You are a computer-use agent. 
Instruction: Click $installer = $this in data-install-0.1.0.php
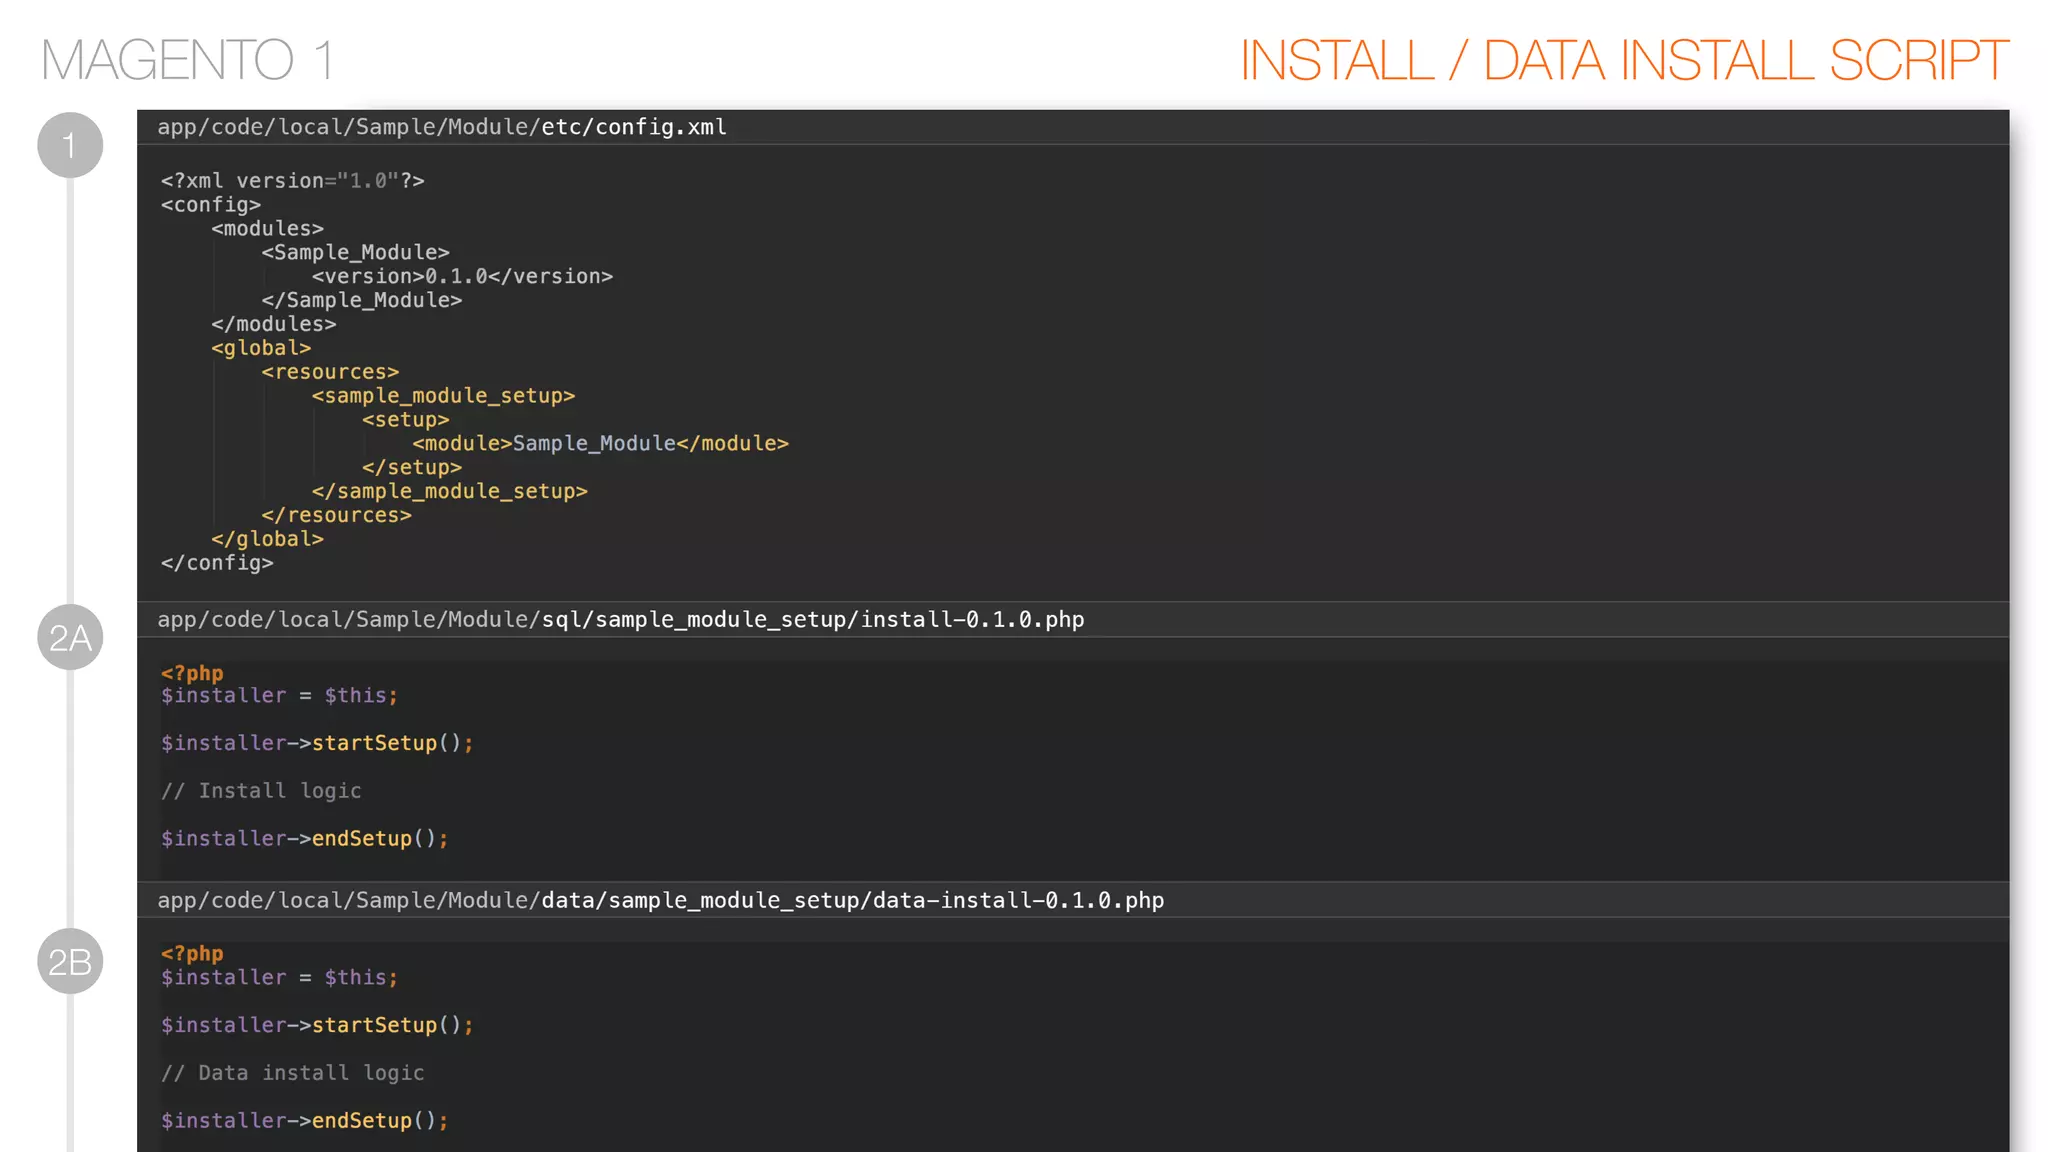tap(280, 977)
